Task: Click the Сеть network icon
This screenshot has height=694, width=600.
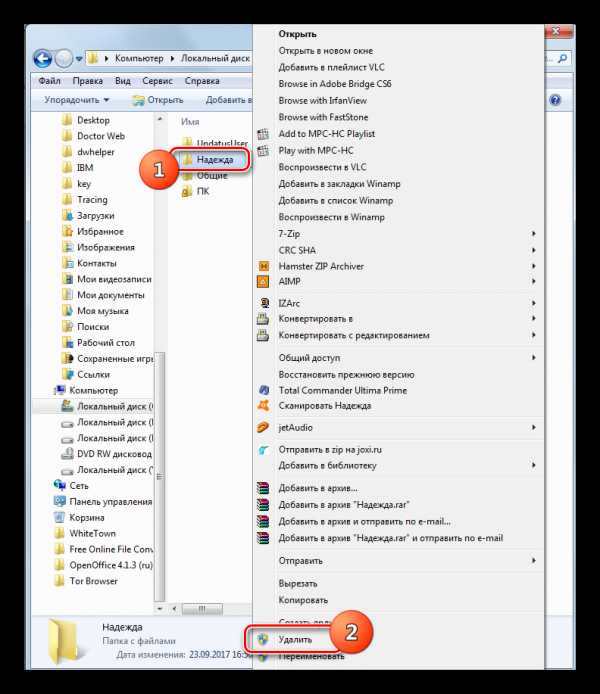Action: click(x=59, y=486)
